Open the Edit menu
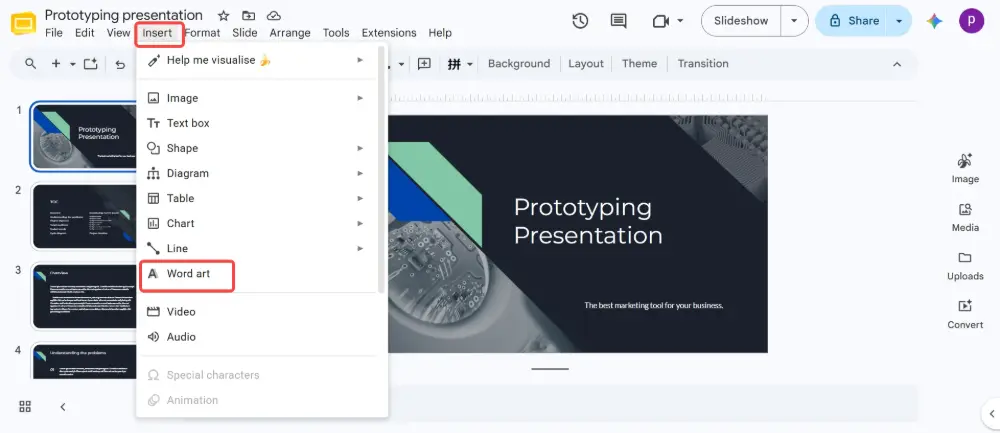Image resolution: width=1000 pixels, height=433 pixels. click(x=85, y=33)
